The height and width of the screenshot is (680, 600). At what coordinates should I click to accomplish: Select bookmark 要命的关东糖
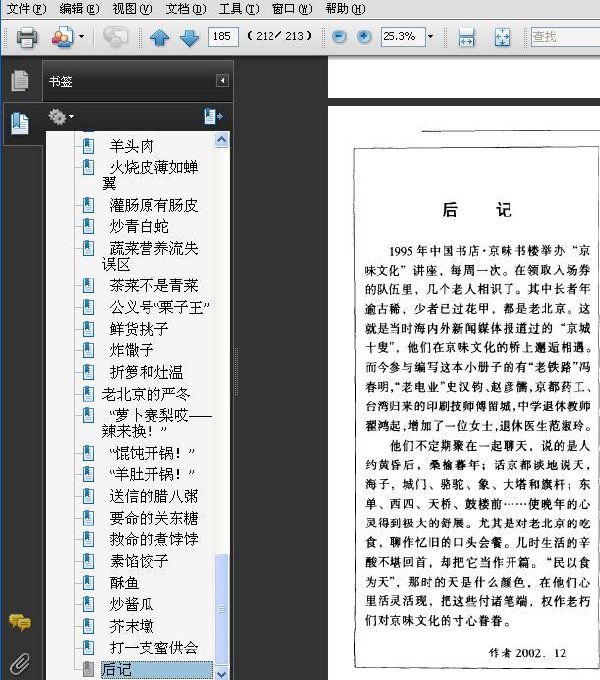(153, 518)
